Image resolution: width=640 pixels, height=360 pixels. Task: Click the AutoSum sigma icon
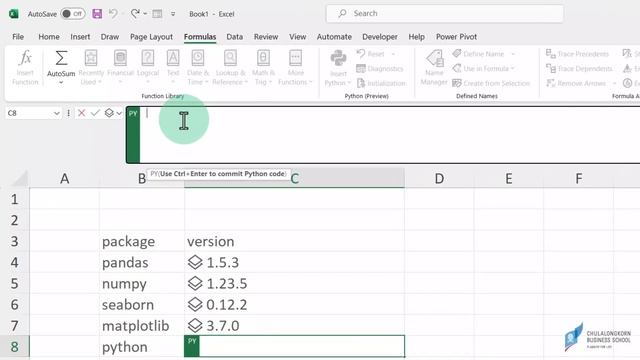(61, 58)
